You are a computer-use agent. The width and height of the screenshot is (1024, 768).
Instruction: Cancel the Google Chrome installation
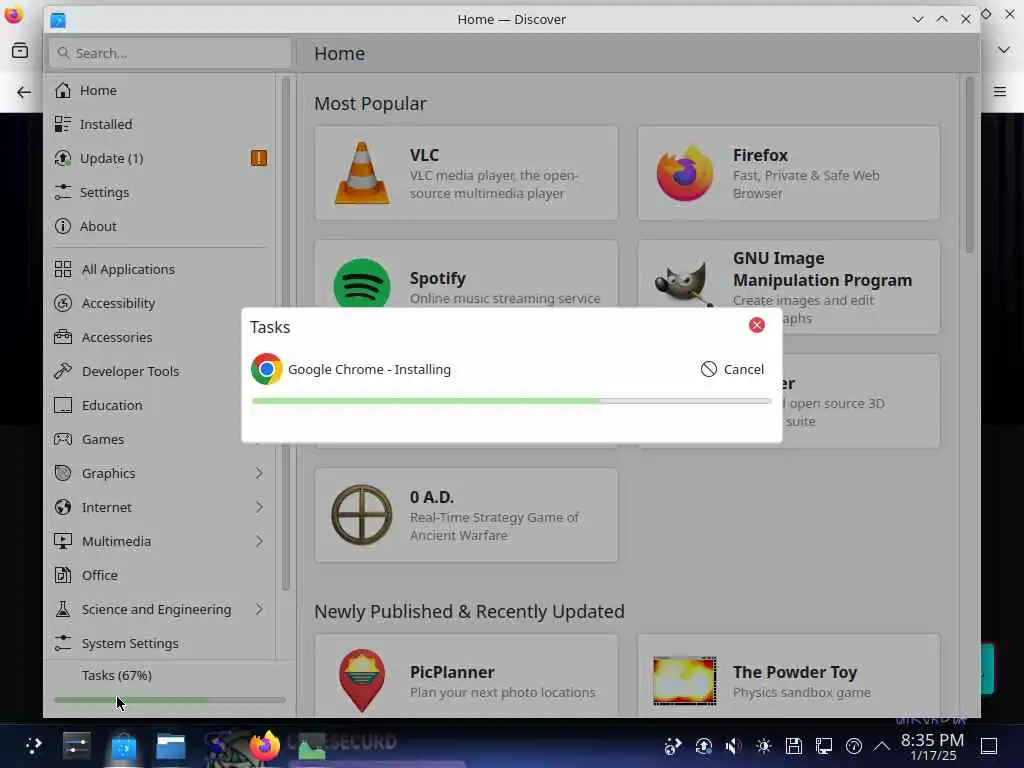point(732,369)
